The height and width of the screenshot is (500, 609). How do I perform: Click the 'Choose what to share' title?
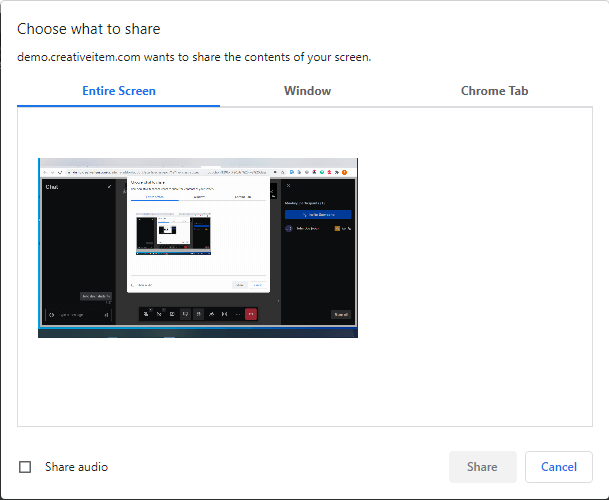coord(88,30)
